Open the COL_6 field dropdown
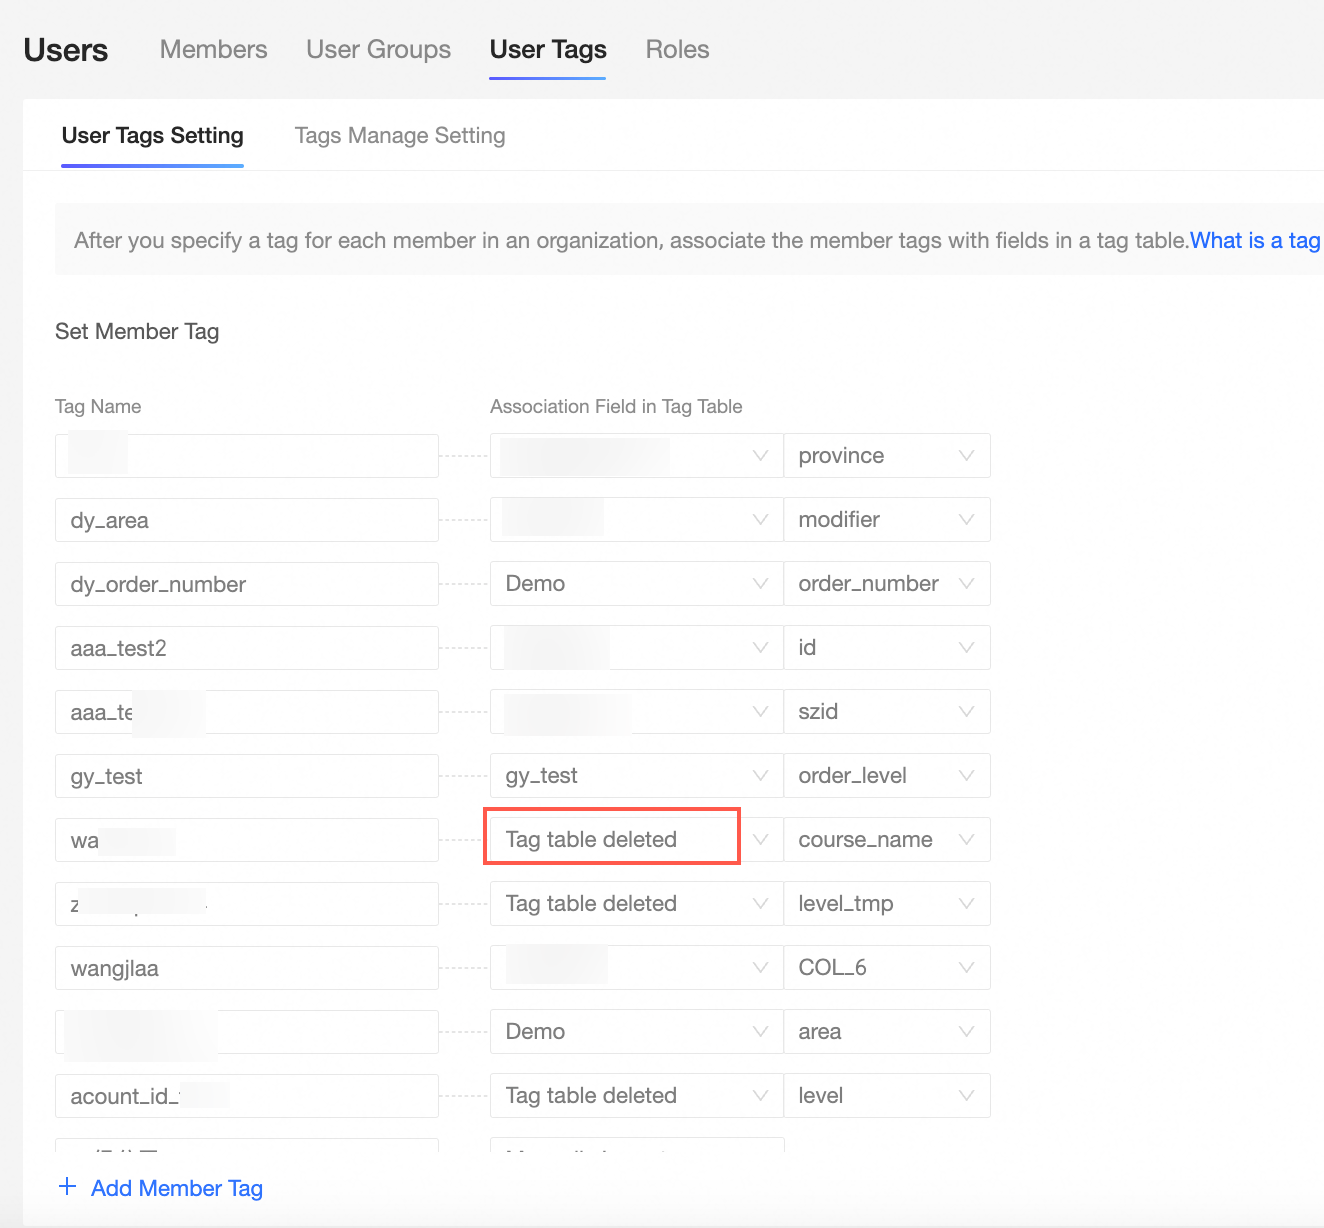The image size is (1324, 1228). point(886,968)
